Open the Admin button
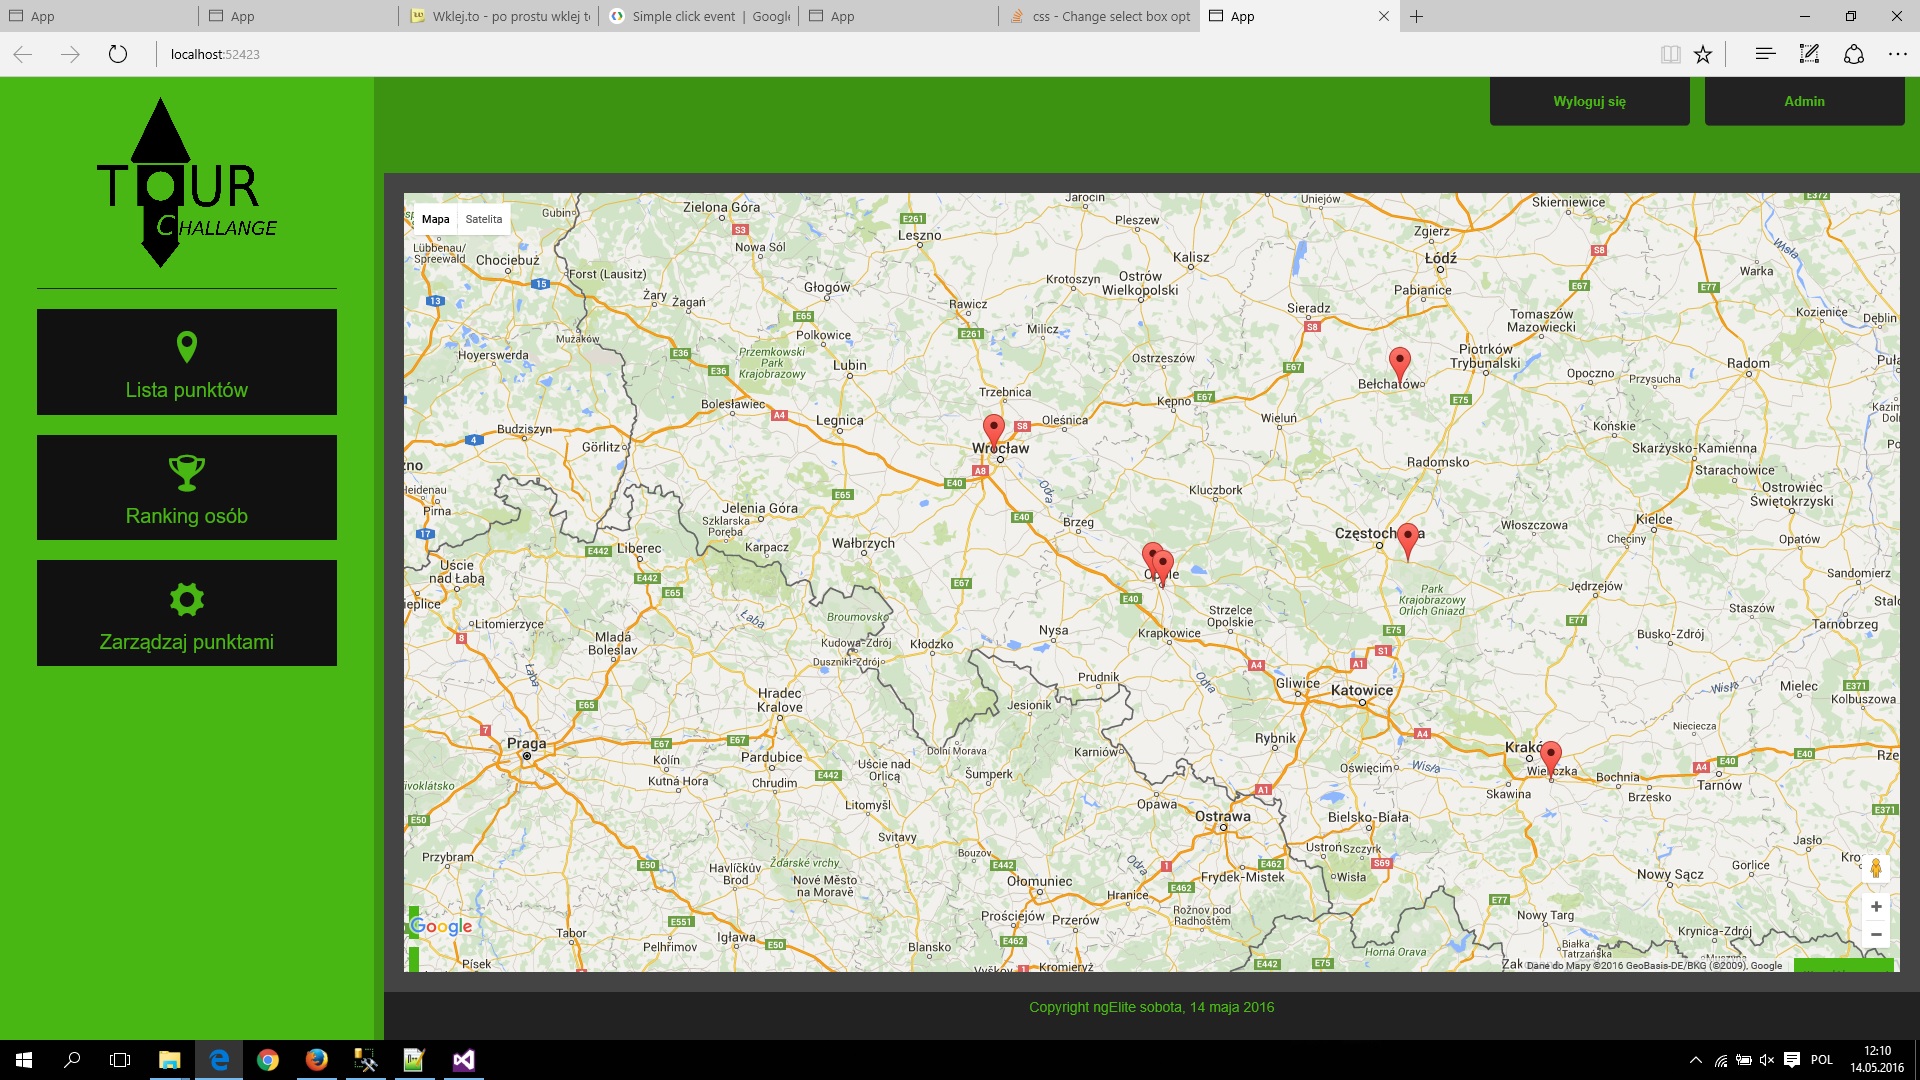 [x=1804, y=101]
